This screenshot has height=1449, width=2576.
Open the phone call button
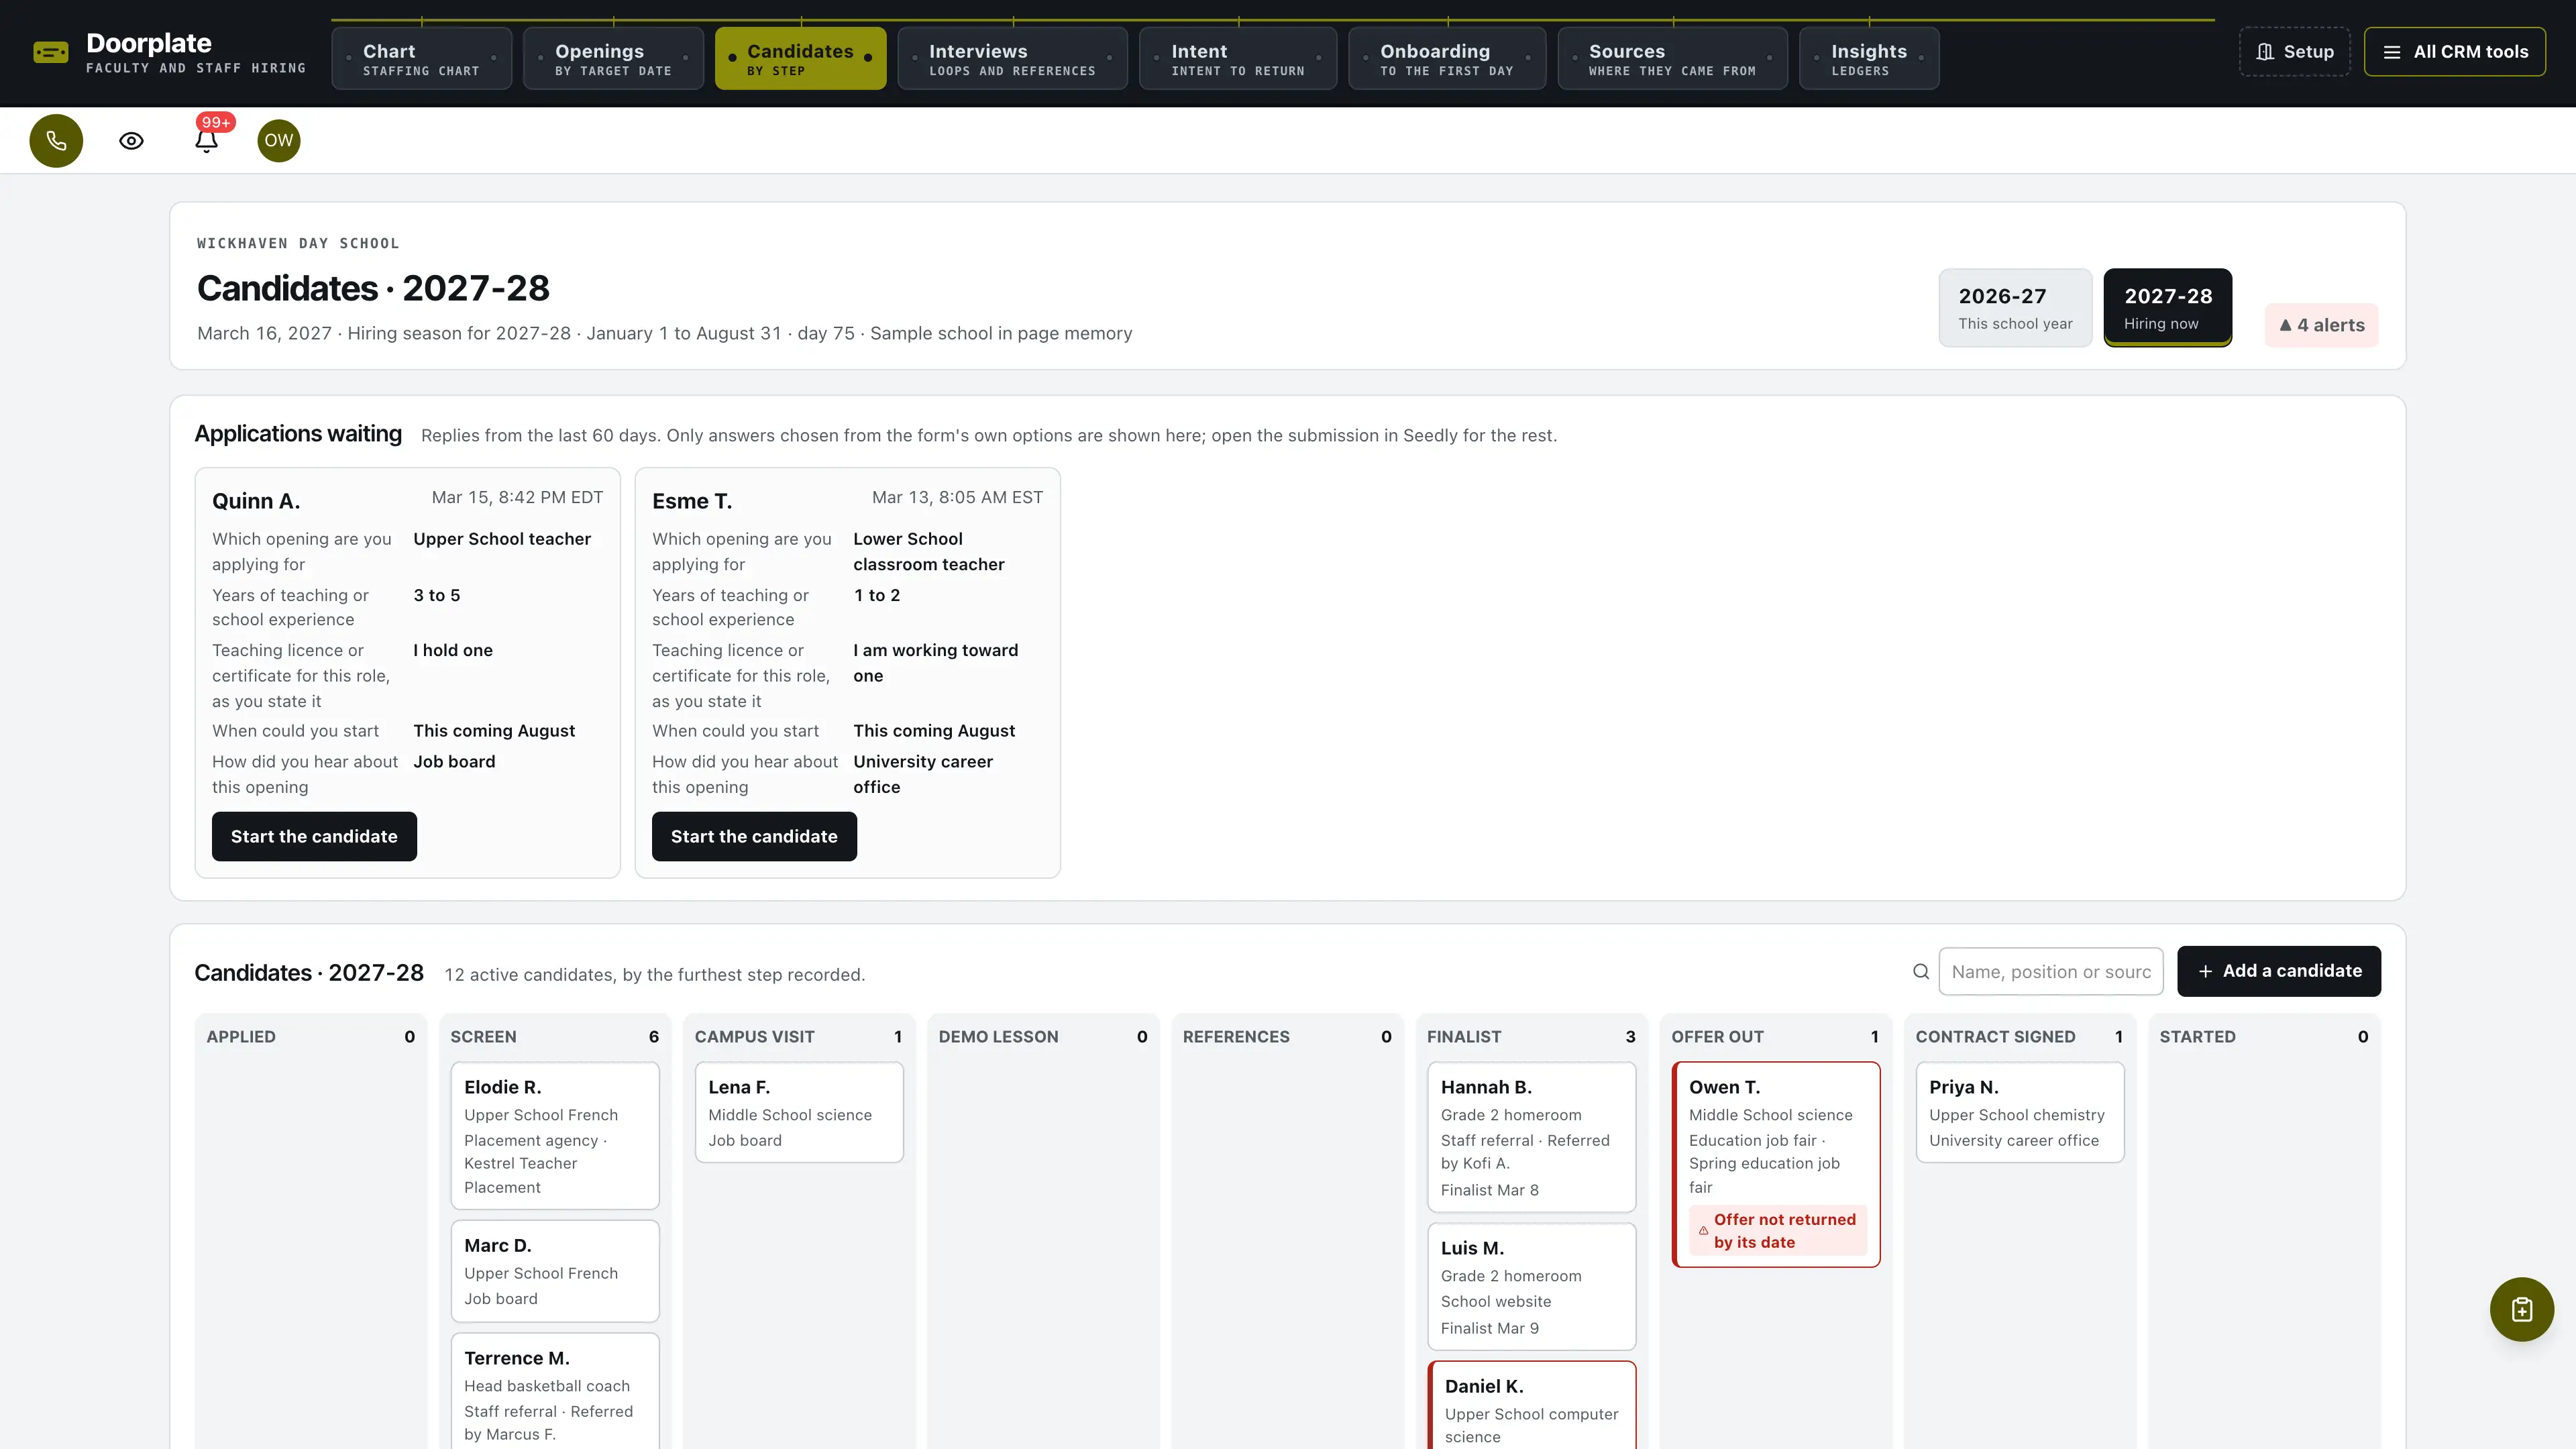click(56, 141)
